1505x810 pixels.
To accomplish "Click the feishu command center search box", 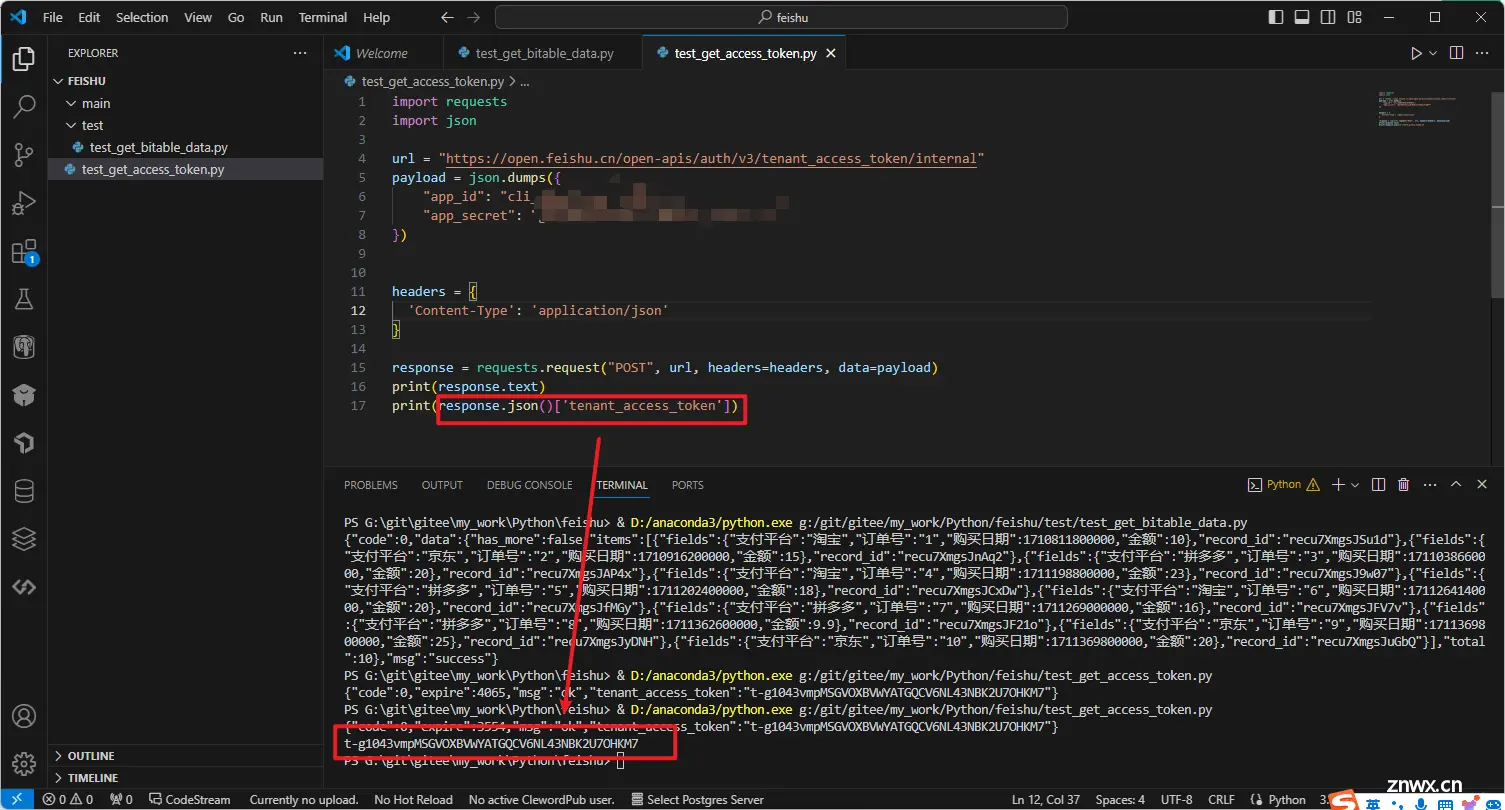I will [x=781, y=17].
